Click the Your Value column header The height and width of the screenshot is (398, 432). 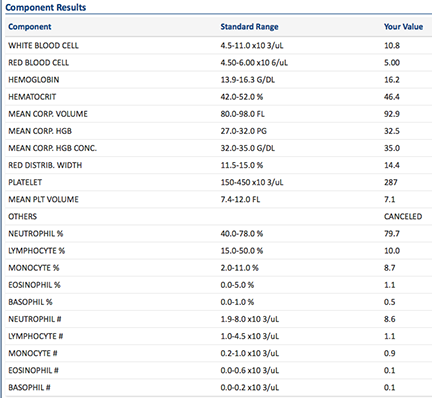(x=403, y=27)
